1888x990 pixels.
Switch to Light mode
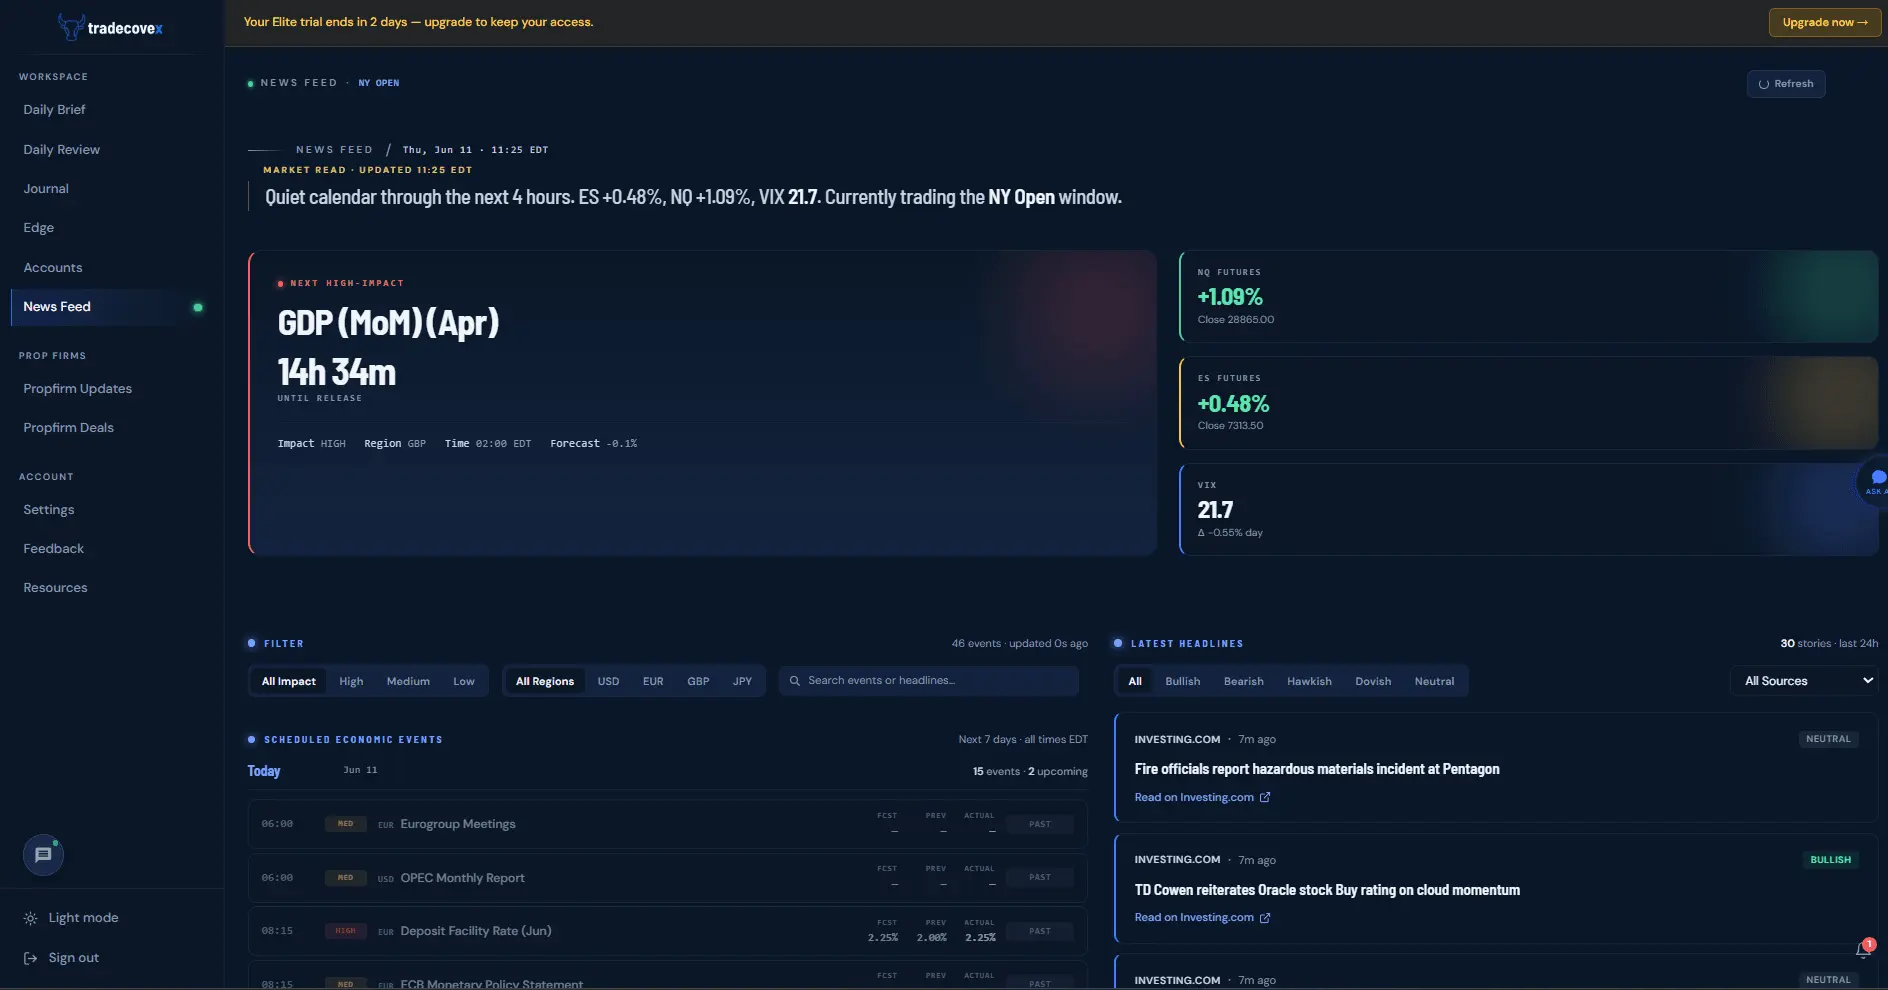coord(84,918)
